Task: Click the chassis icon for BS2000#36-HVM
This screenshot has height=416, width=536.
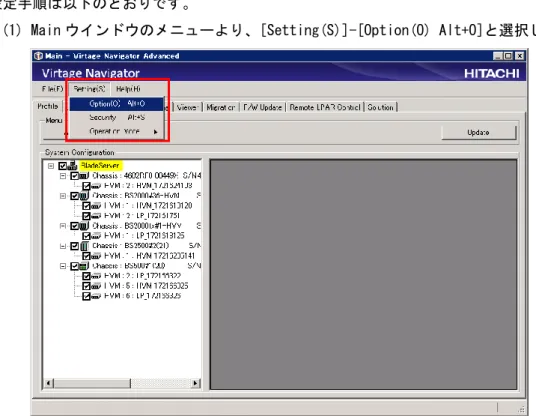Action: click(84, 196)
